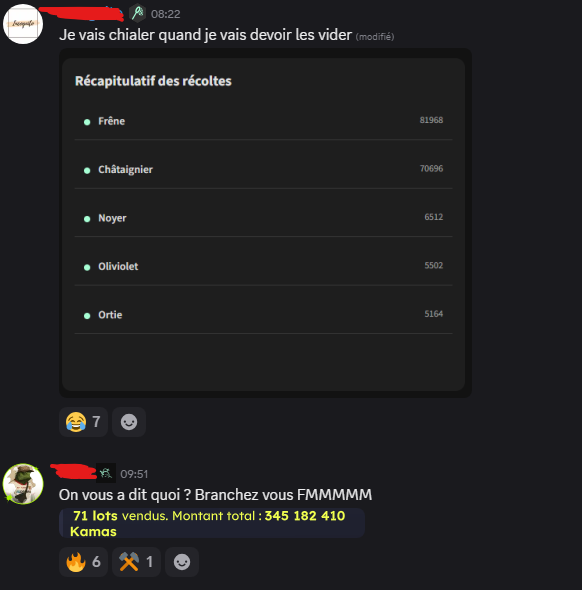The image size is (582, 590).
Task: Add a reaction to the second message
Action: pos(182,562)
